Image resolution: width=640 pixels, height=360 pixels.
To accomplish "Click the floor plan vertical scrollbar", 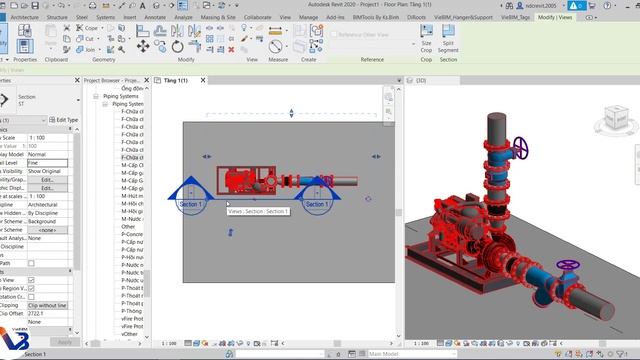I will pos(399,212).
